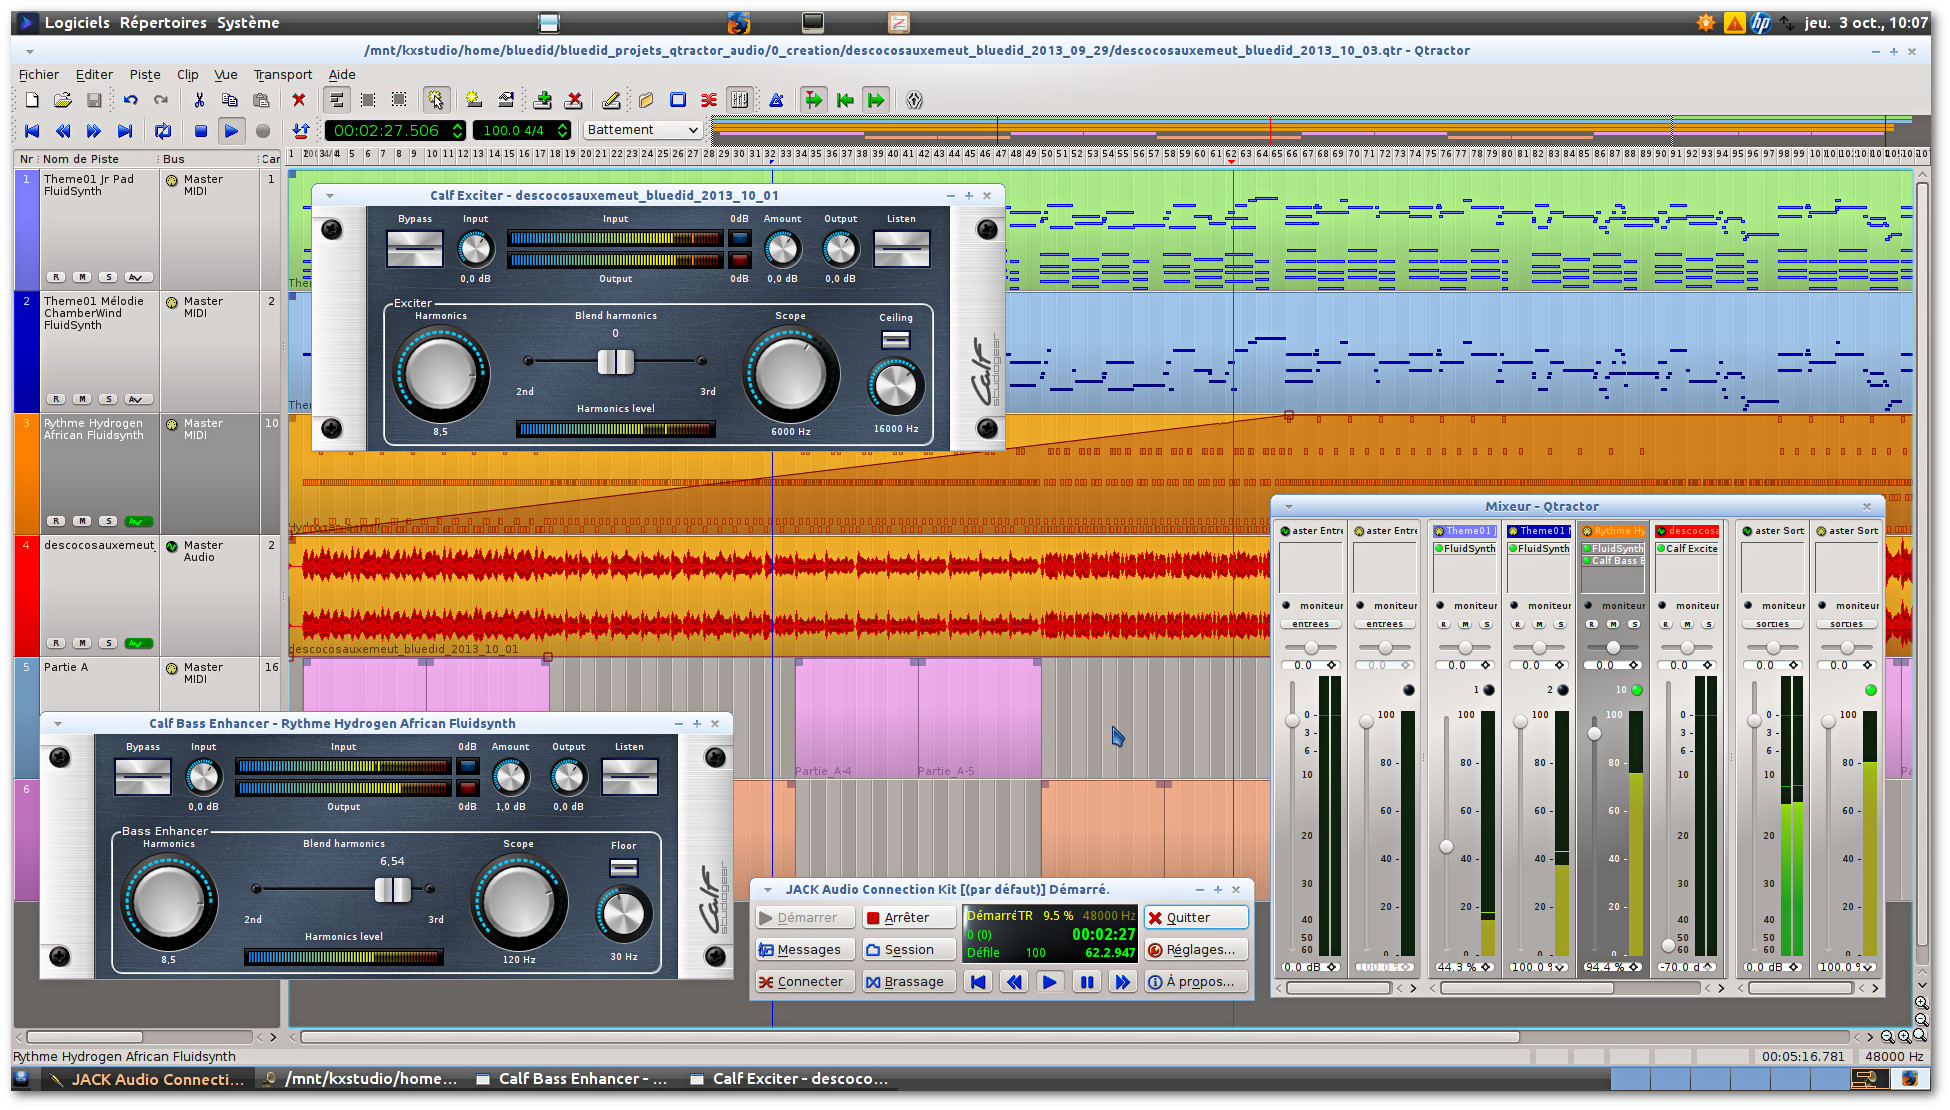Click Blend harmonics slider in Calf Exciter
The height and width of the screenshot is (1110, 1950).
[x=615, y=362]
